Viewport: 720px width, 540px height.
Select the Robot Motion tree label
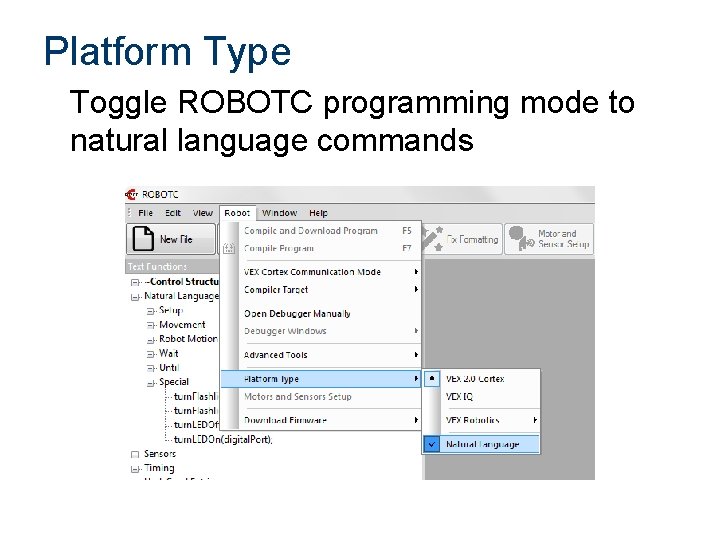(x=188, y=339)
